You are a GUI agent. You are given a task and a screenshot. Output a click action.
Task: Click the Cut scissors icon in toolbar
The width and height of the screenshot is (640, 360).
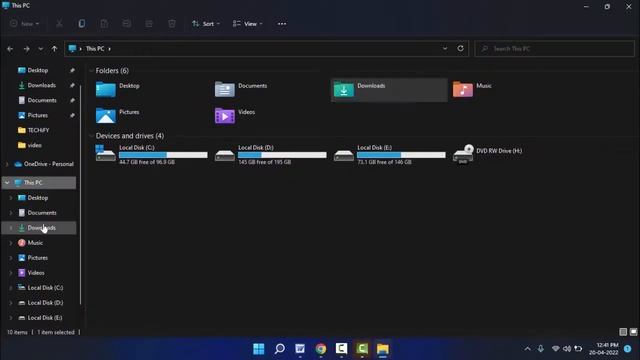click(x=59, y=24)
